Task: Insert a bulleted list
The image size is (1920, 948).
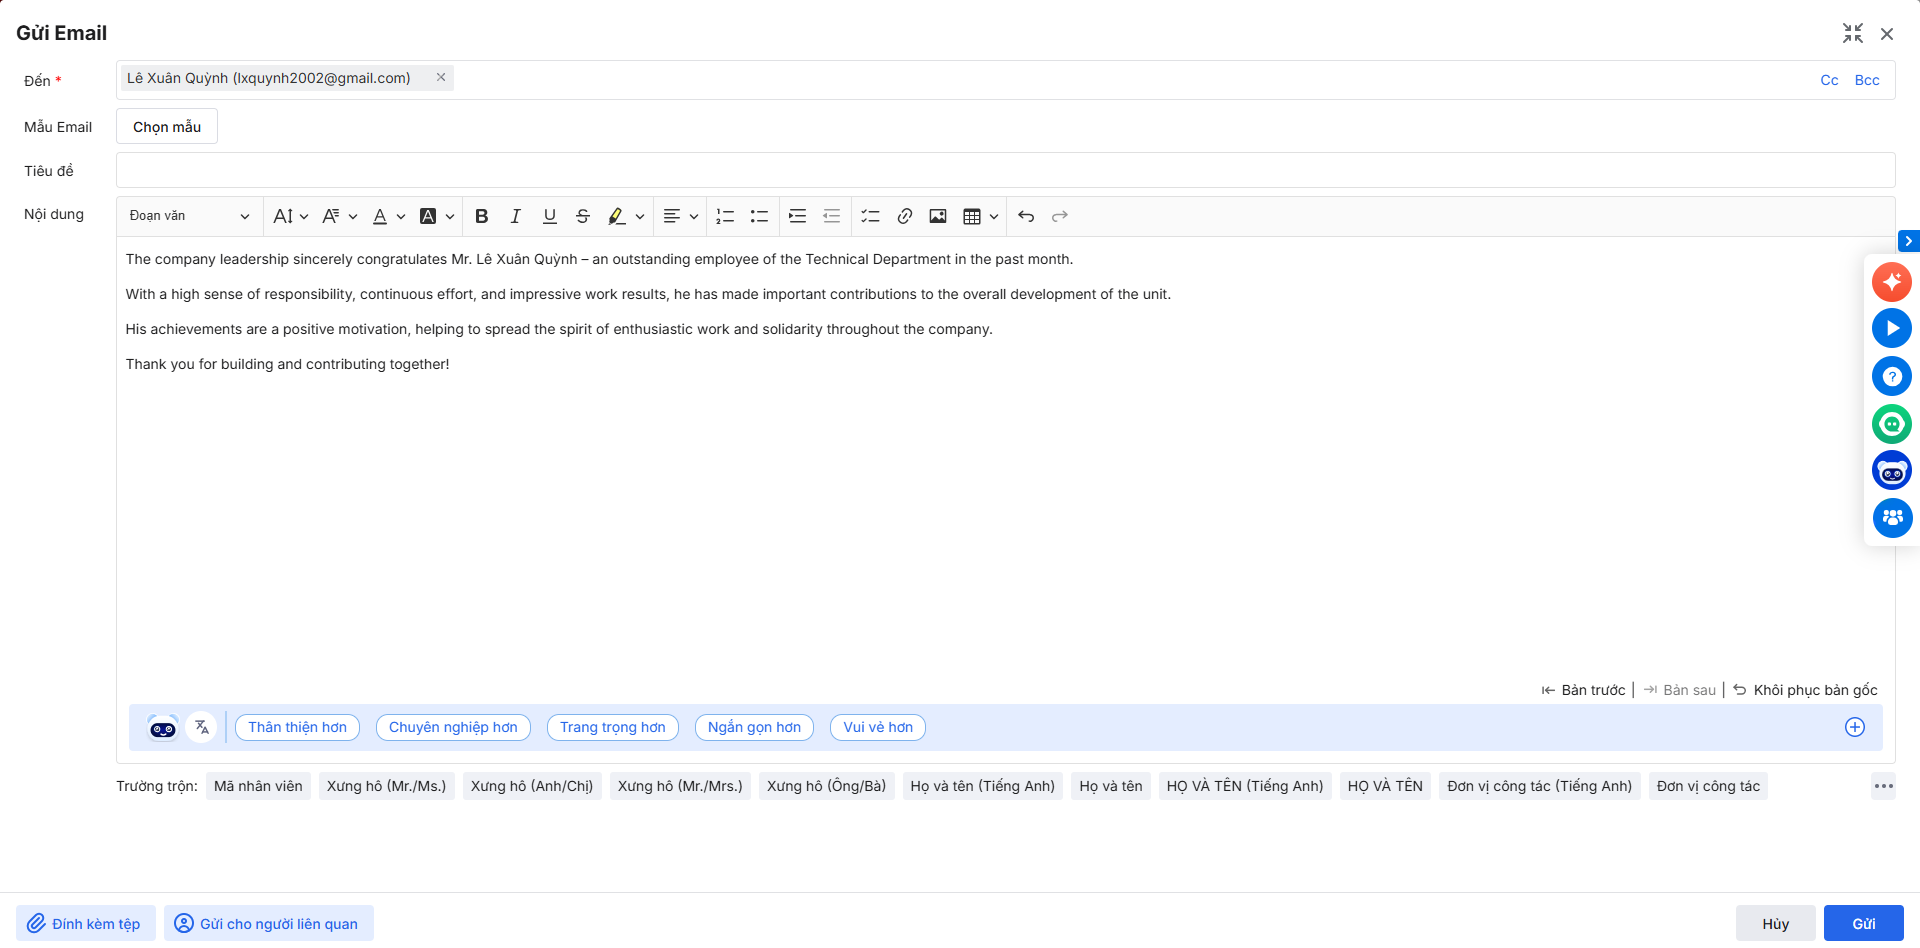Action: point(760,216)
